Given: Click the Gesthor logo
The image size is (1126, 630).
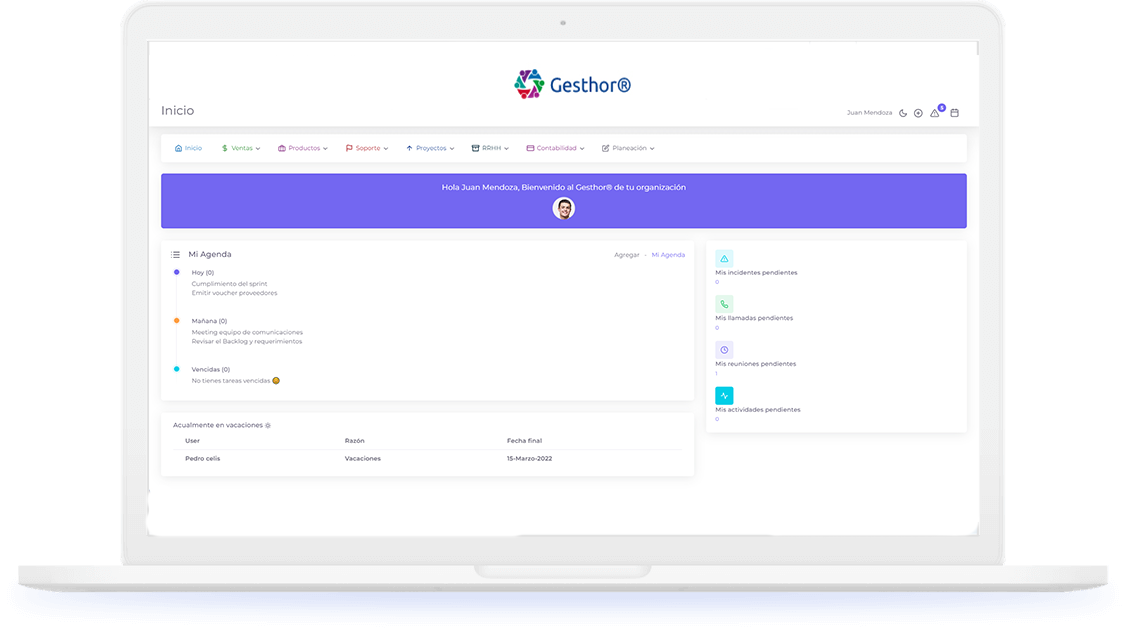Looking at the screenshot, I should point(572,85).
